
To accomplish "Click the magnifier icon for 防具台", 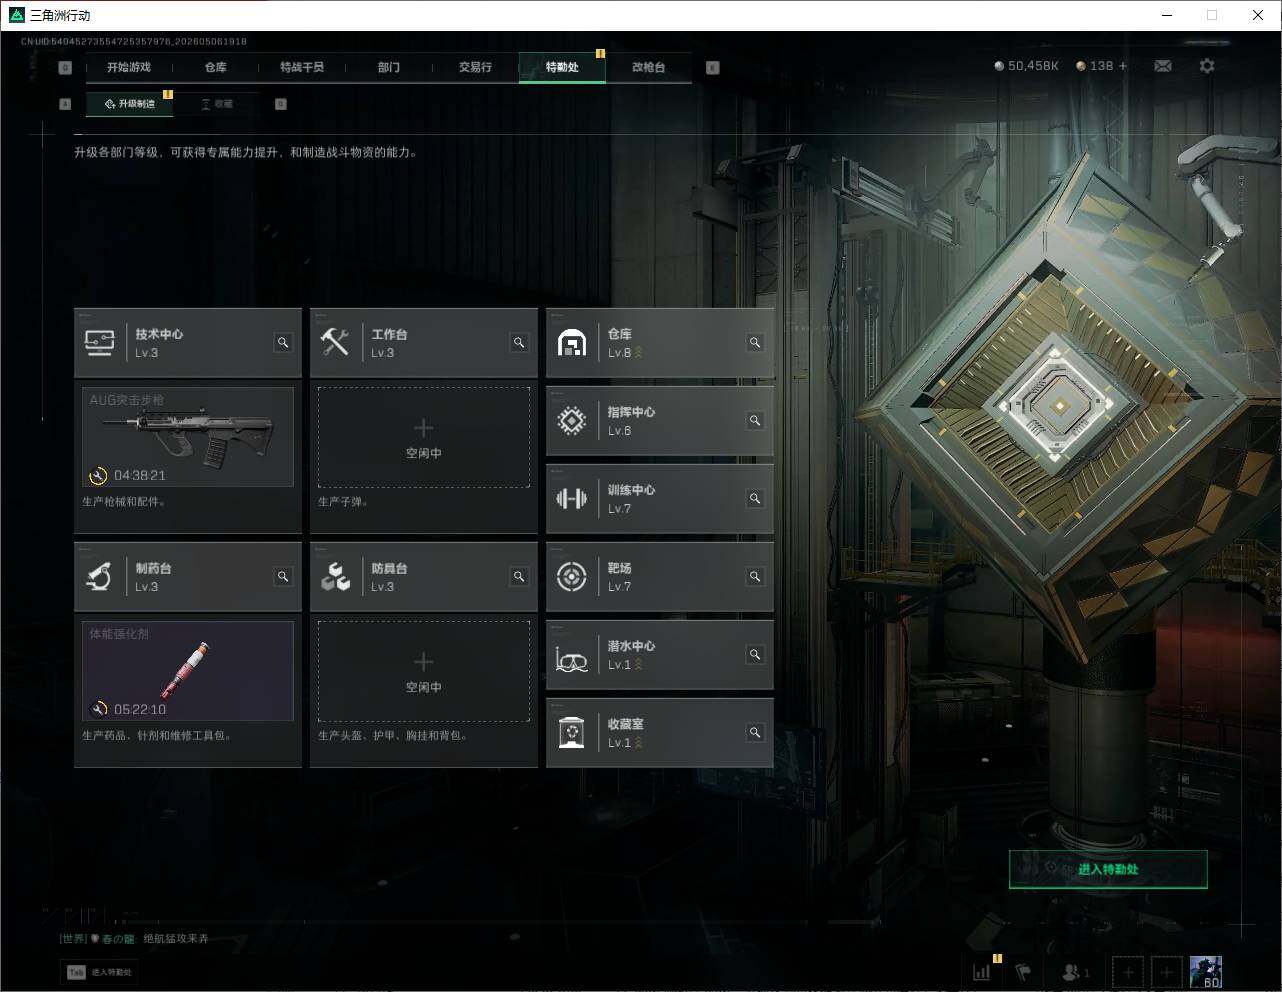I will 519,577.
